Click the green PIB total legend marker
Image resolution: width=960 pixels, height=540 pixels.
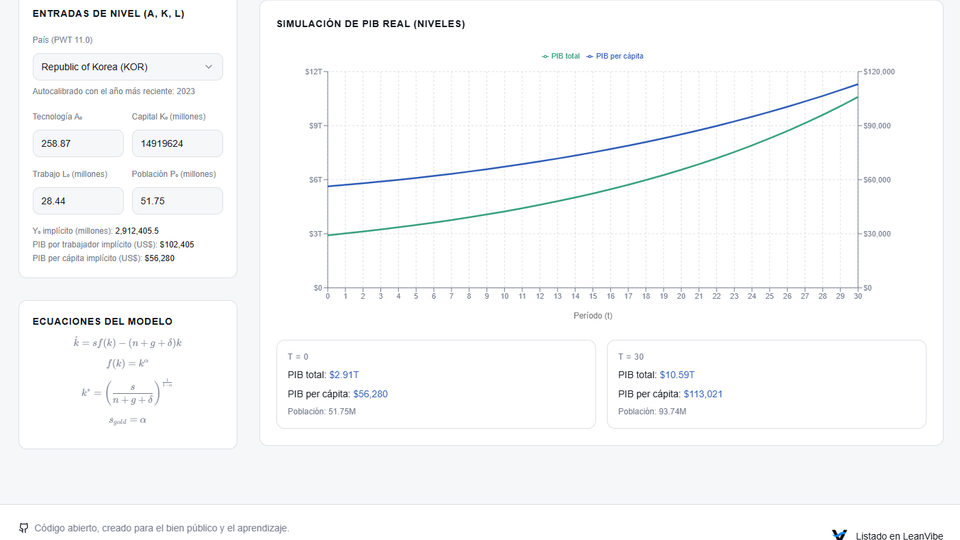(546, 56)
